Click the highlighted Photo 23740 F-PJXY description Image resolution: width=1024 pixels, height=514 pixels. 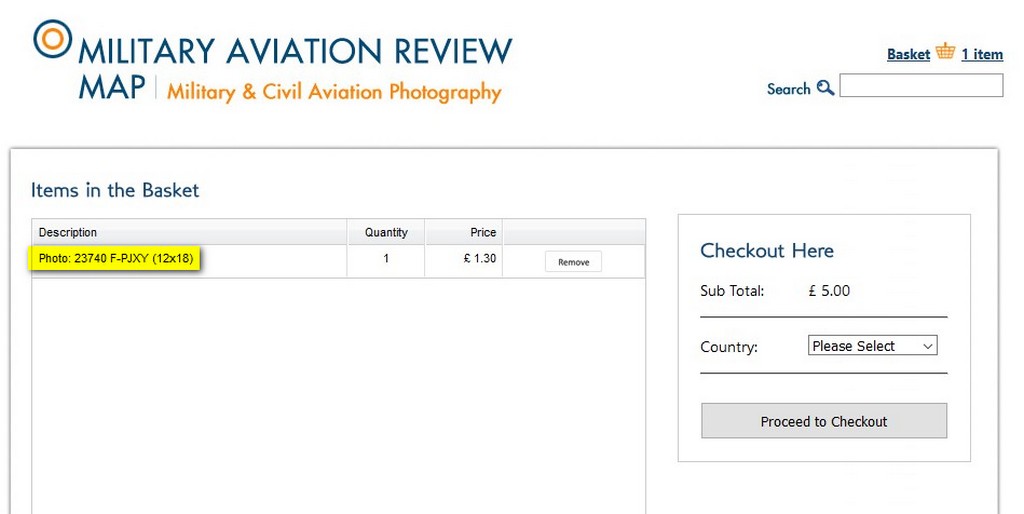click(116, 259)
